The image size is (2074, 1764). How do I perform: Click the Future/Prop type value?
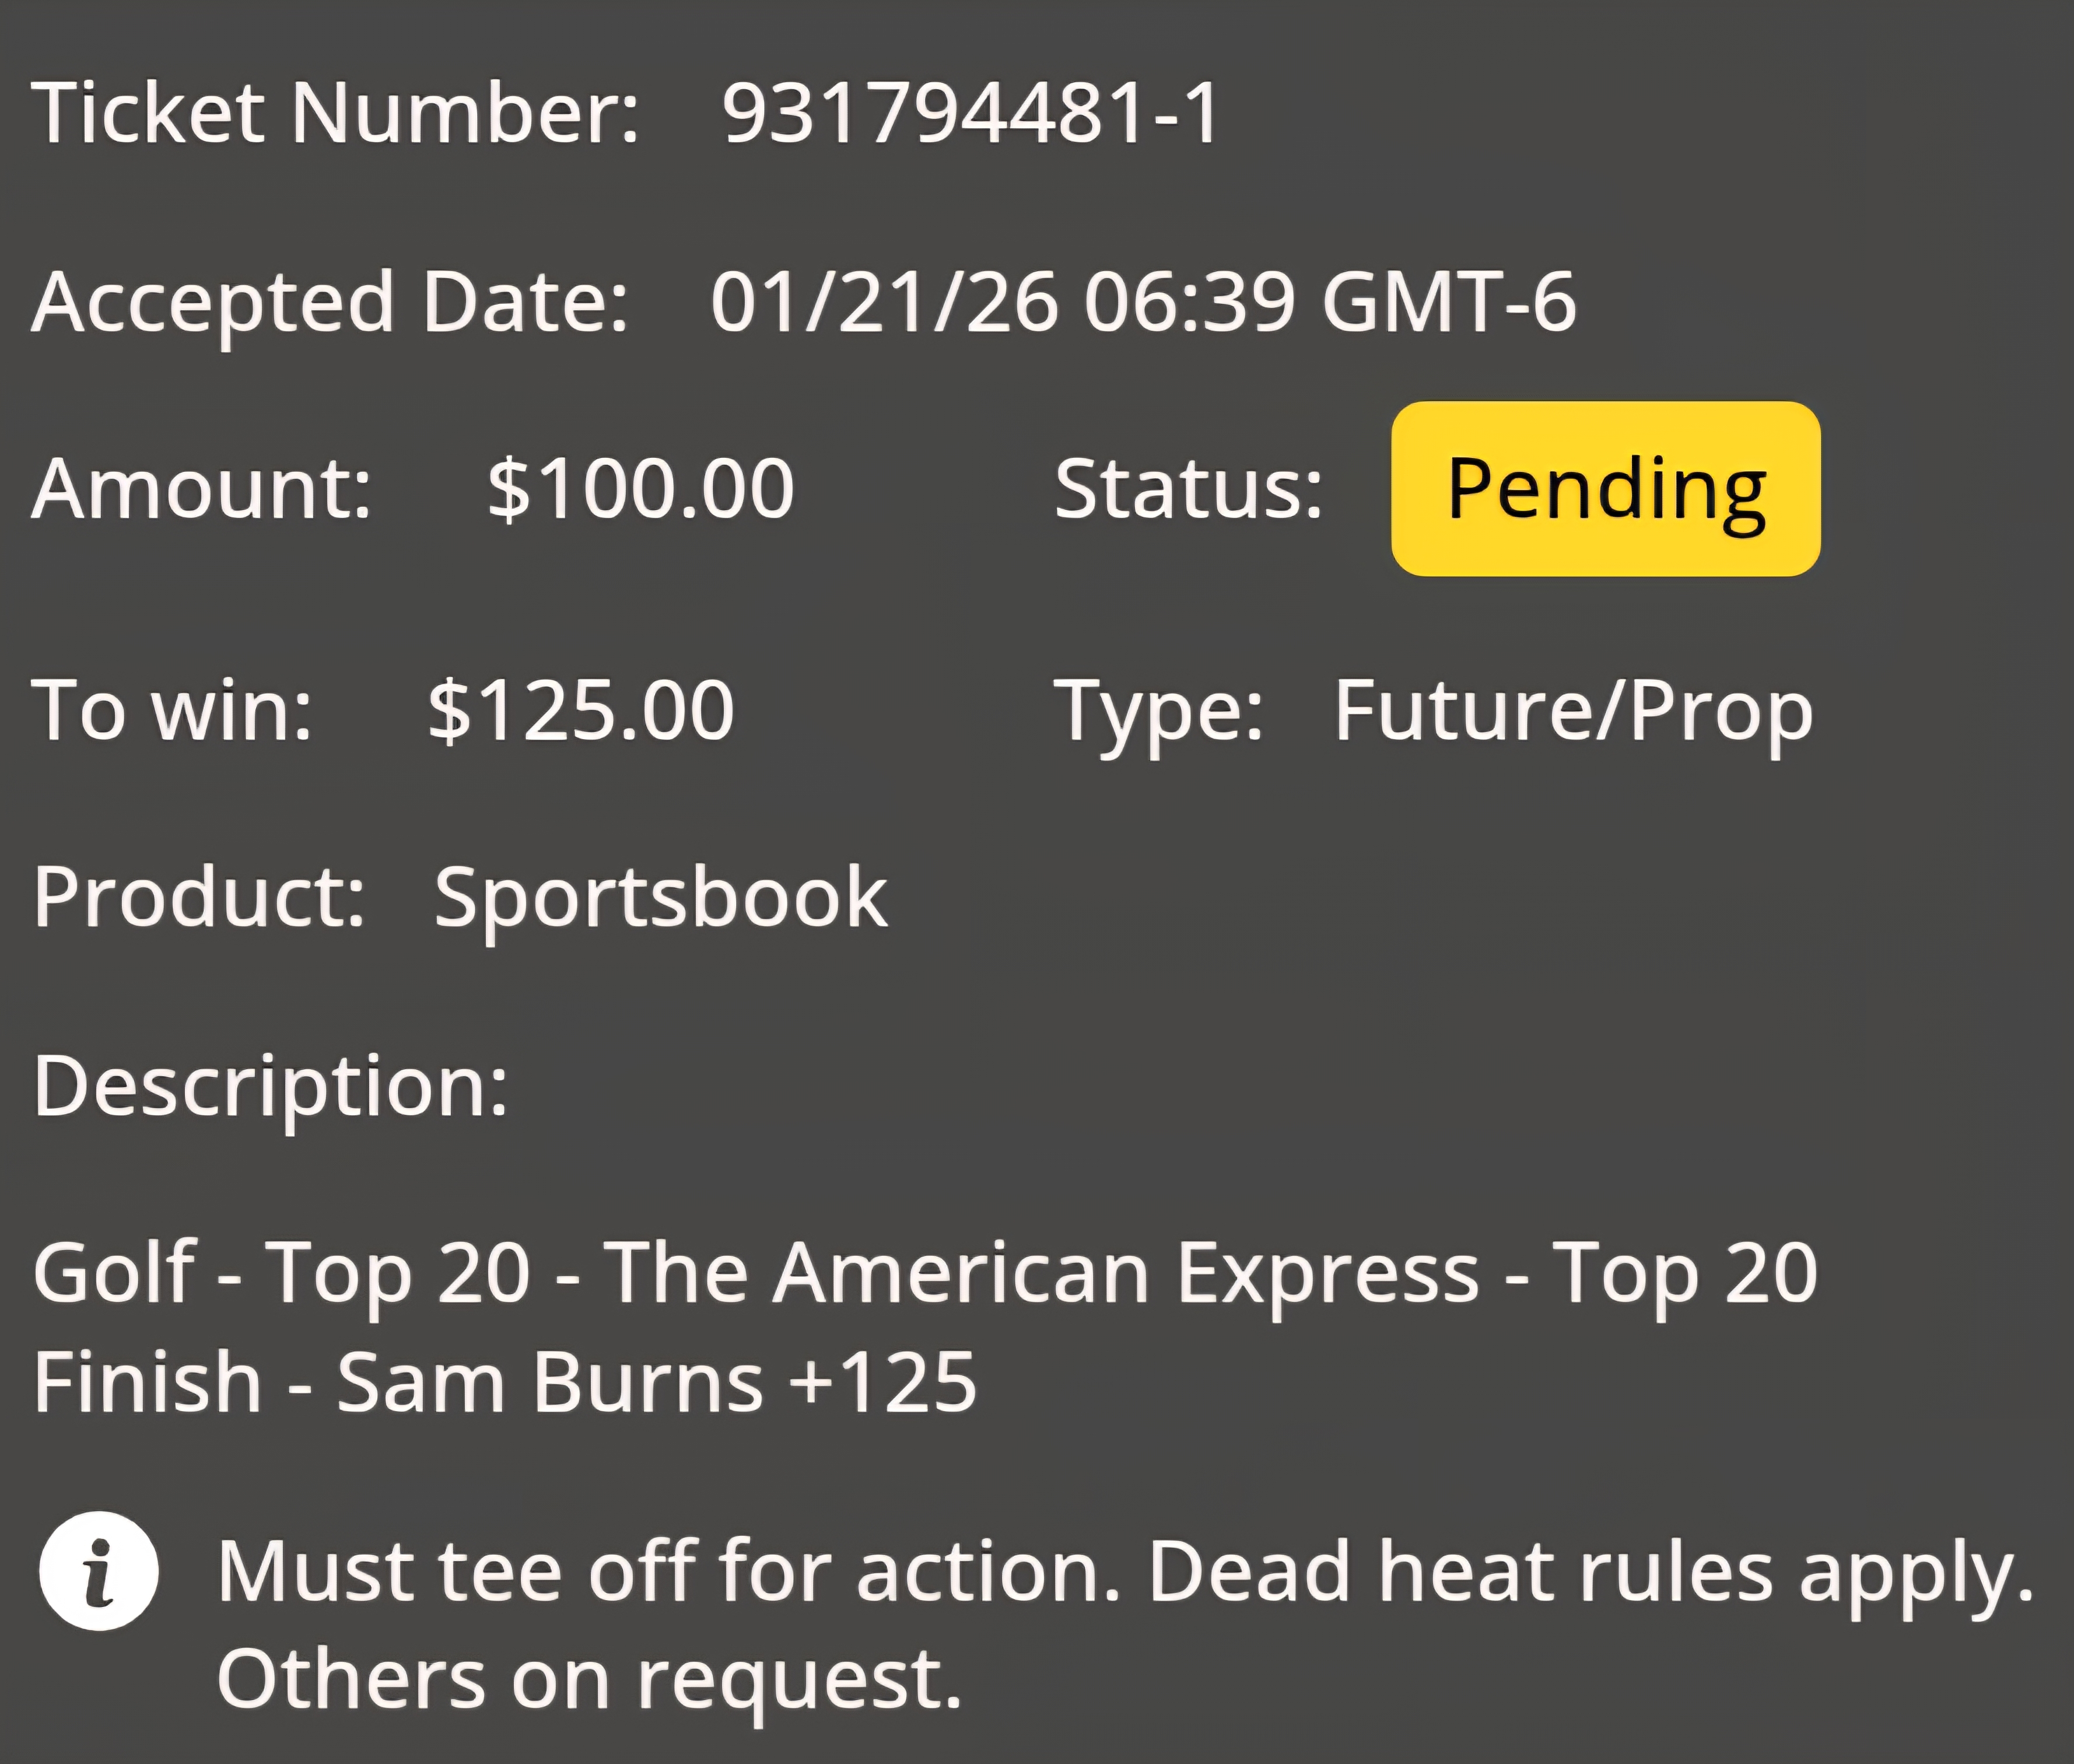[1573, 712]
